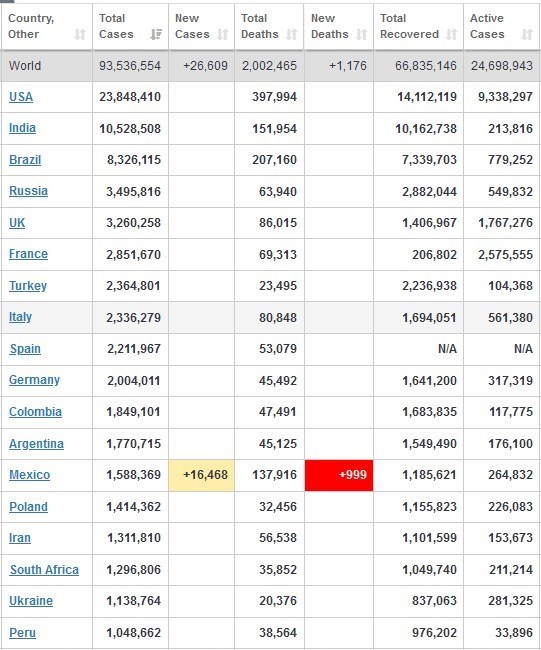The image size is (541, 650).
Task: Sort by Total Cases descending icon
Action: click(x=156, y=34)
